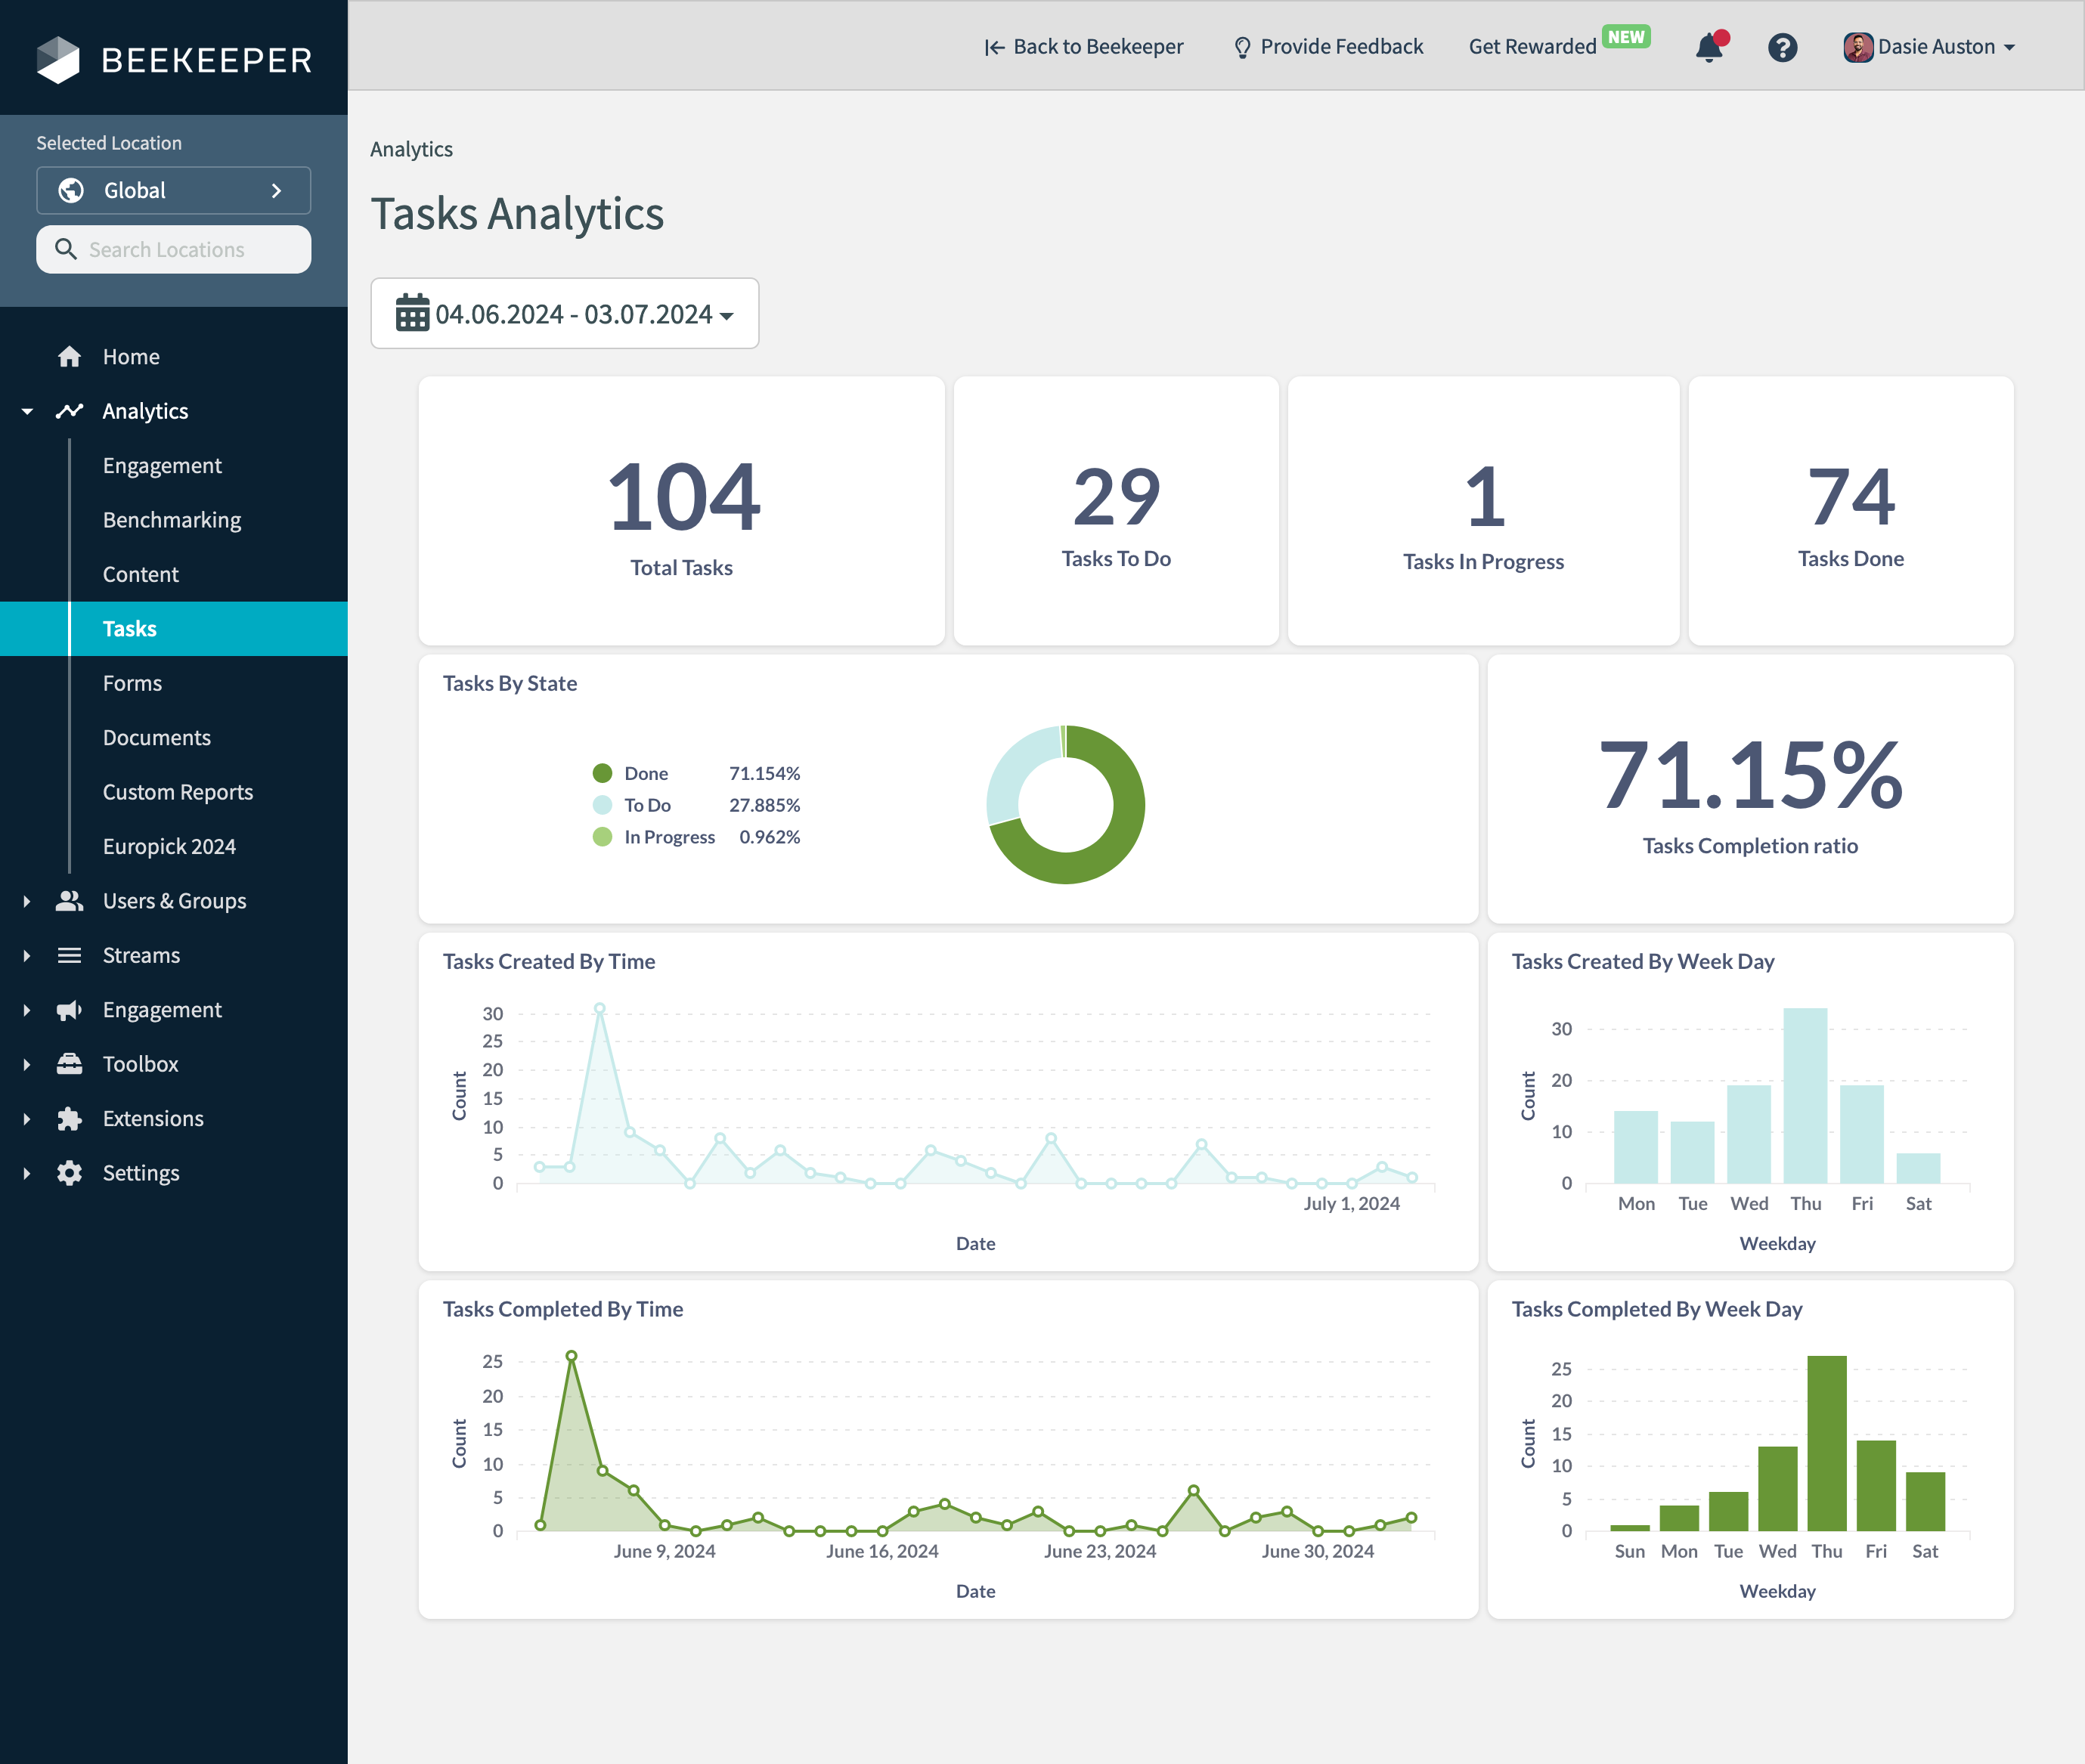Viewport: 2085px width, 1764px height.
Task: Open the Benchmarking analytics page
Action: coord(171,519)
